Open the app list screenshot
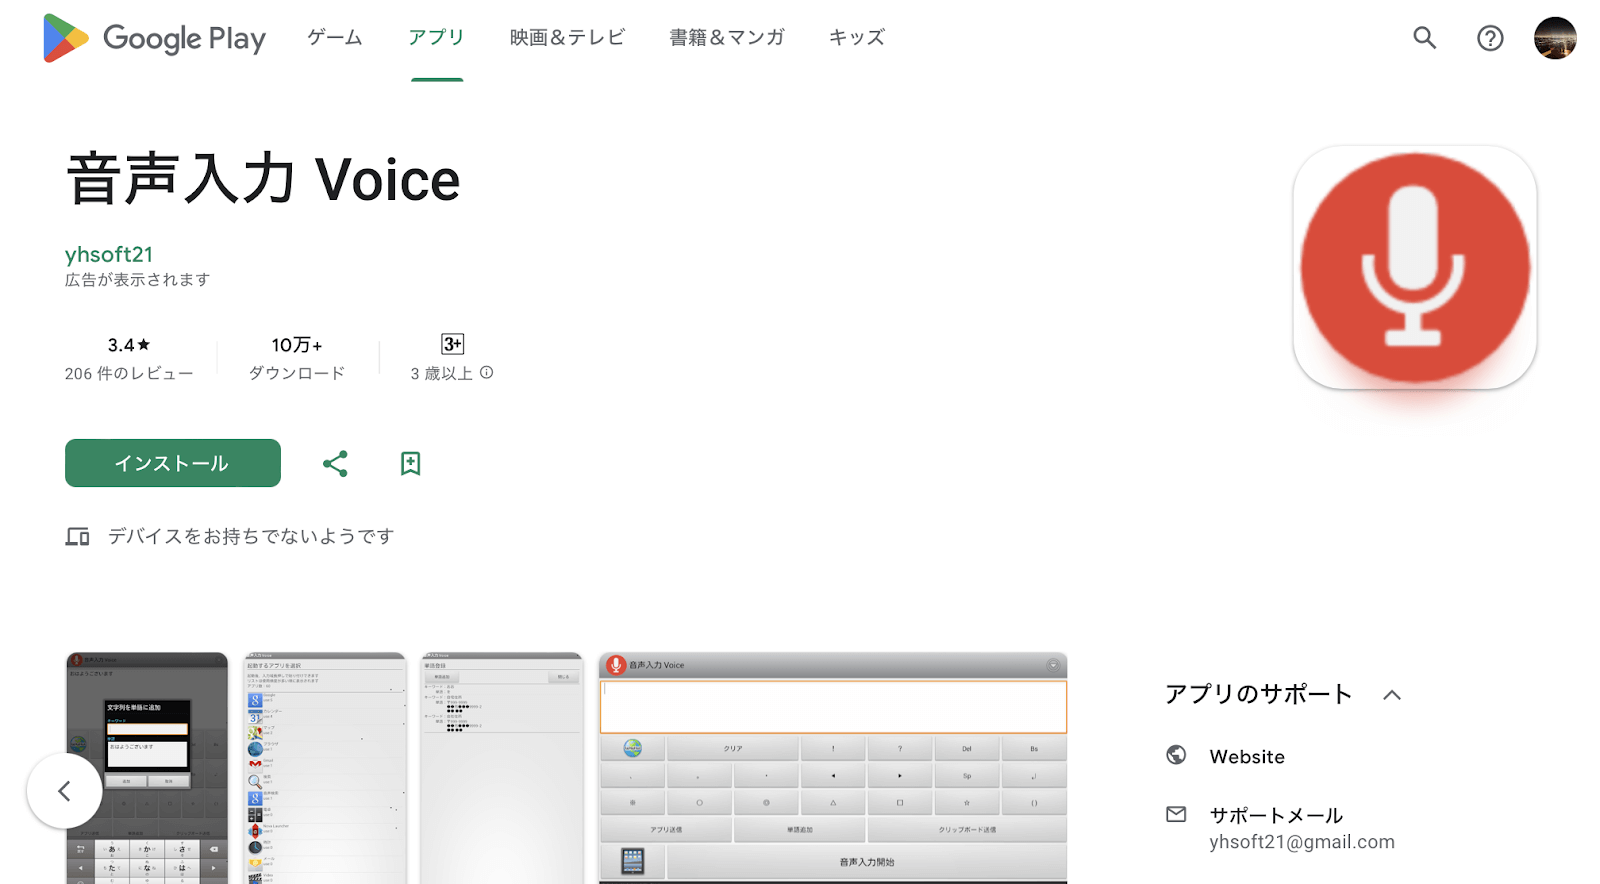Image resolution: width=1600 pixels, height=884 pixels. click(x=326, y=768)
